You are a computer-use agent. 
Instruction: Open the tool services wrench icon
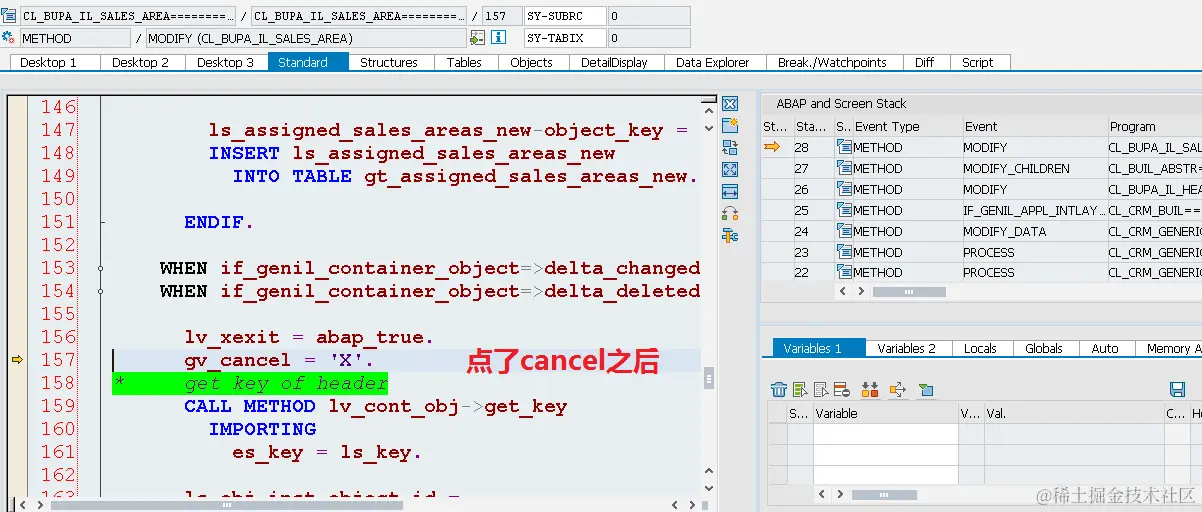[x=730, y=235]
